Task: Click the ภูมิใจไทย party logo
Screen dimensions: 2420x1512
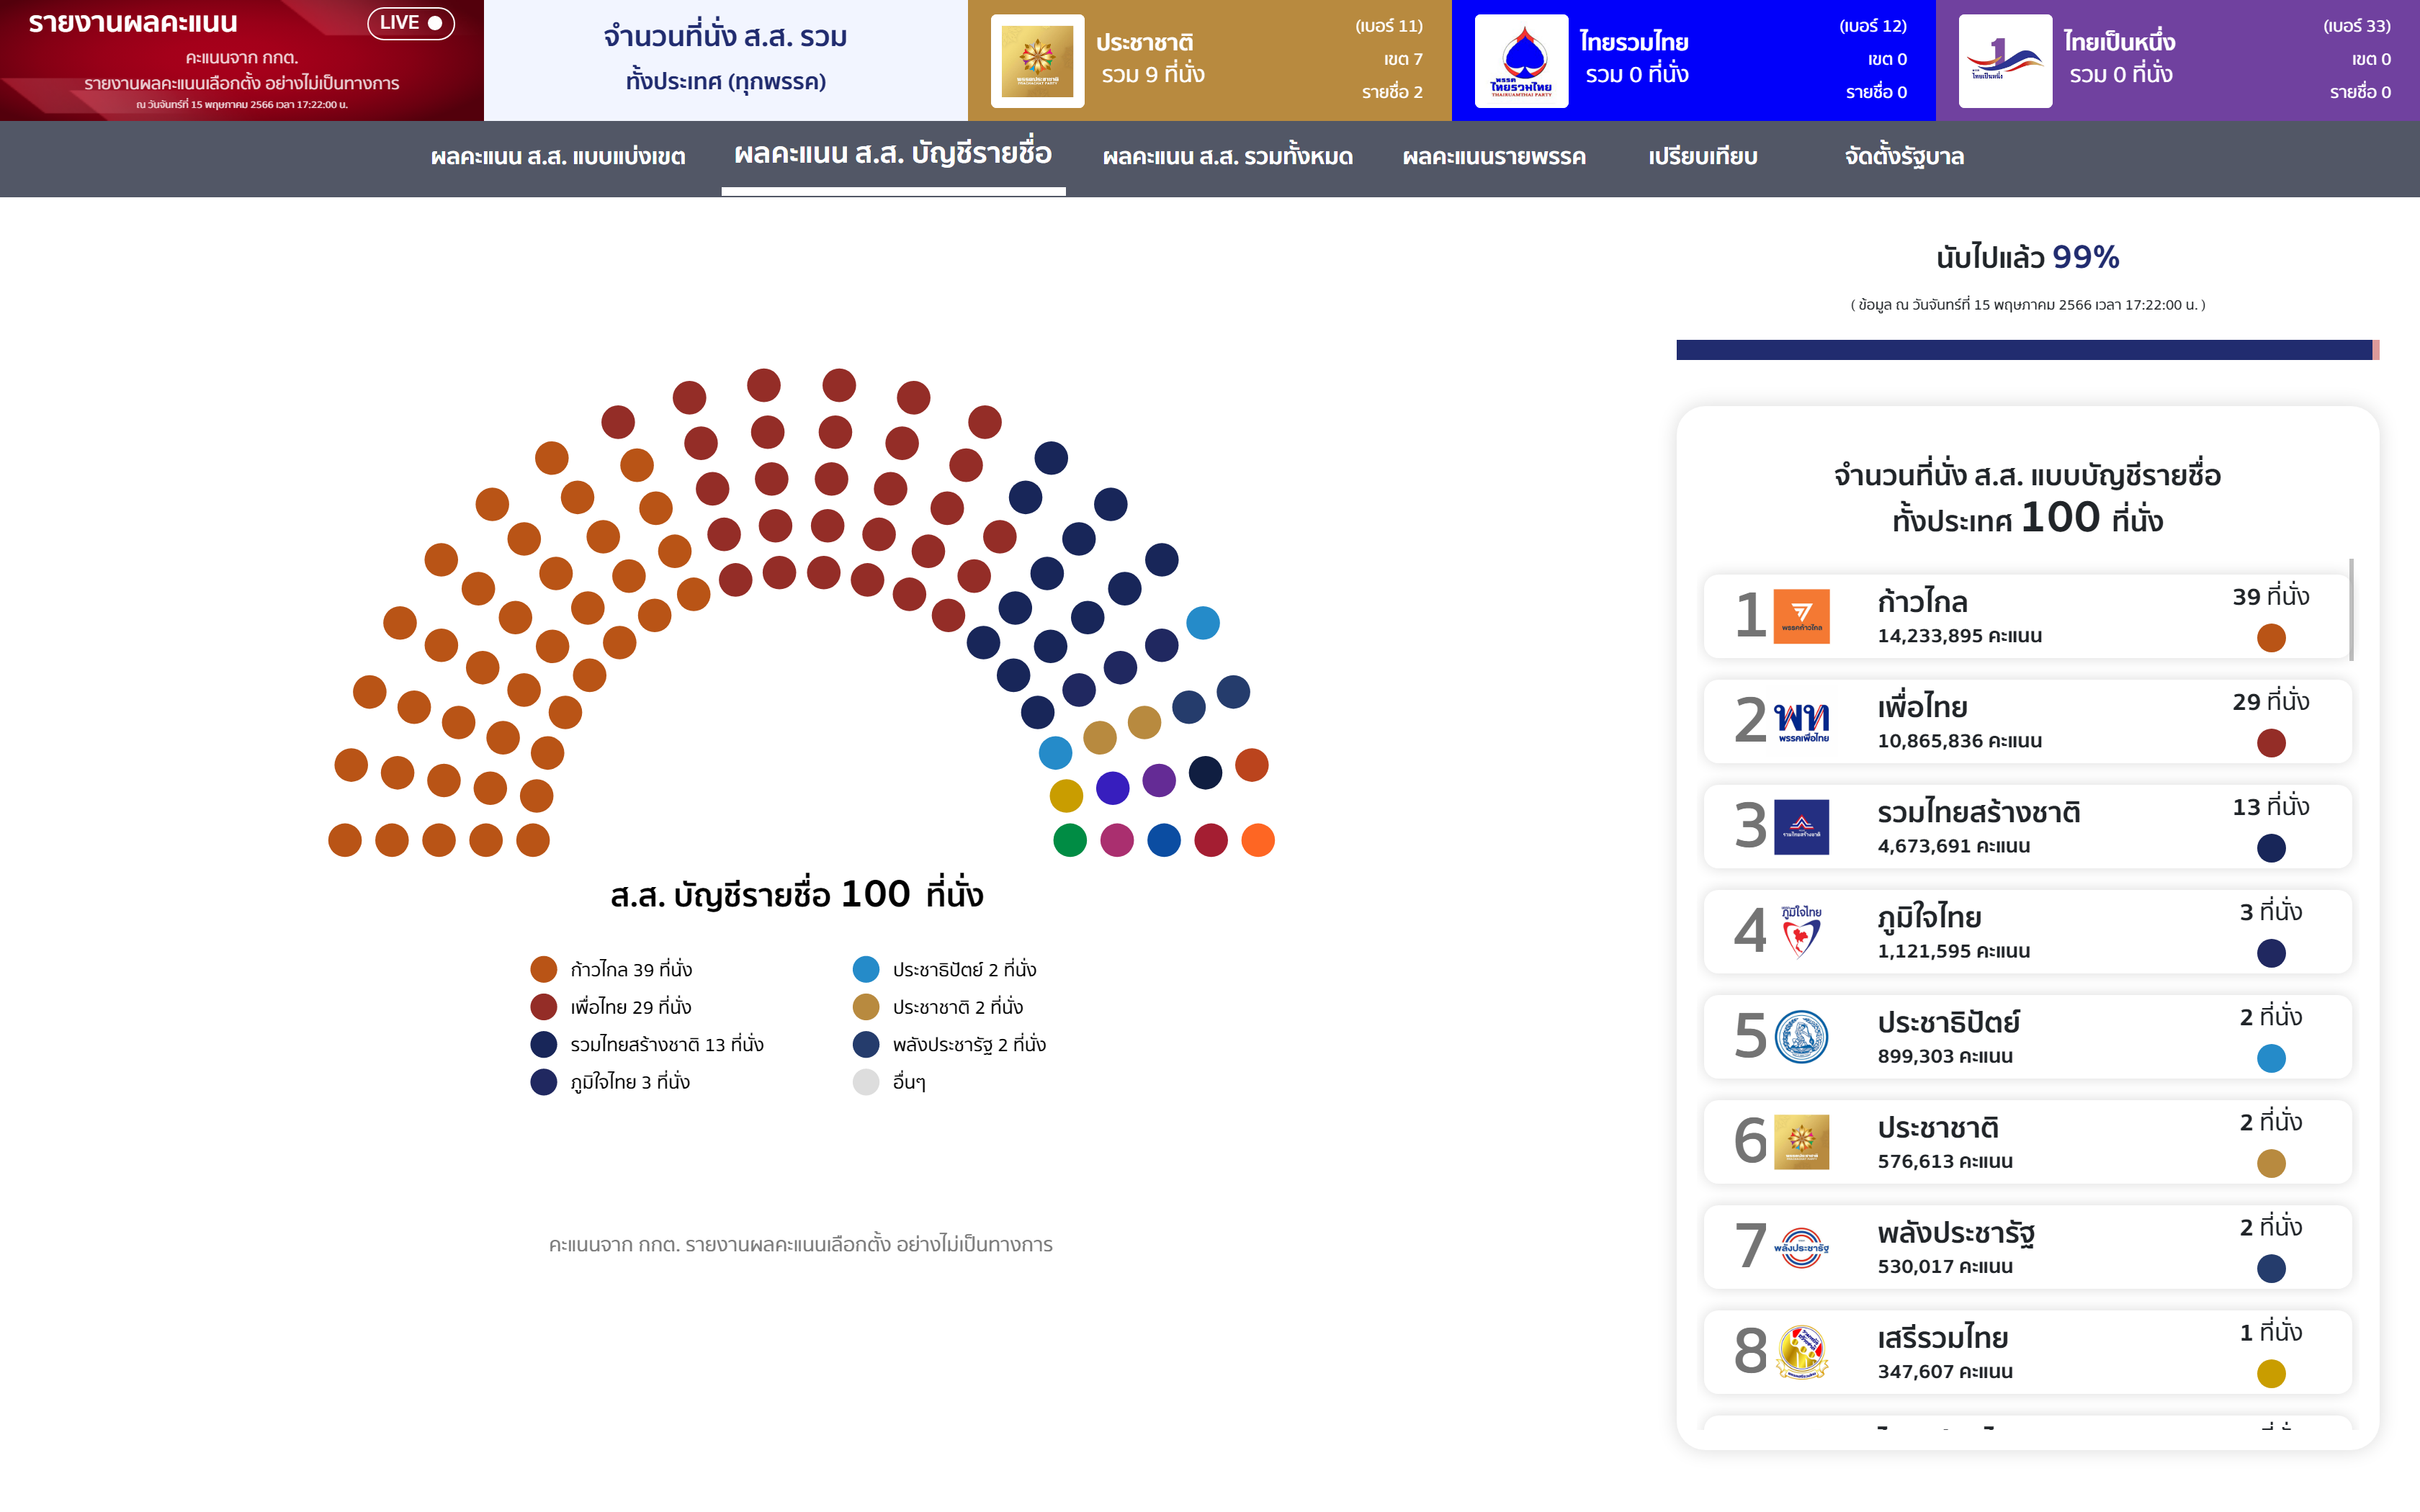Action: [x=1801, y=931]
